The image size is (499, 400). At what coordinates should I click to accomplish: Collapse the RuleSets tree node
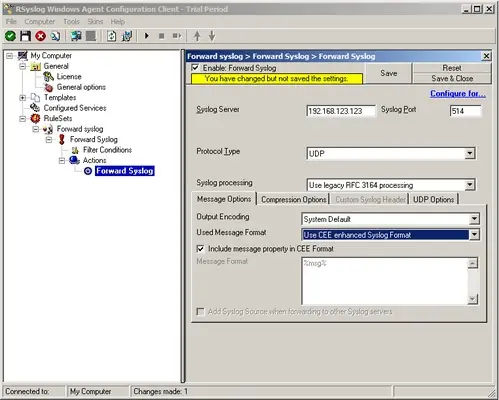(22, 119)
